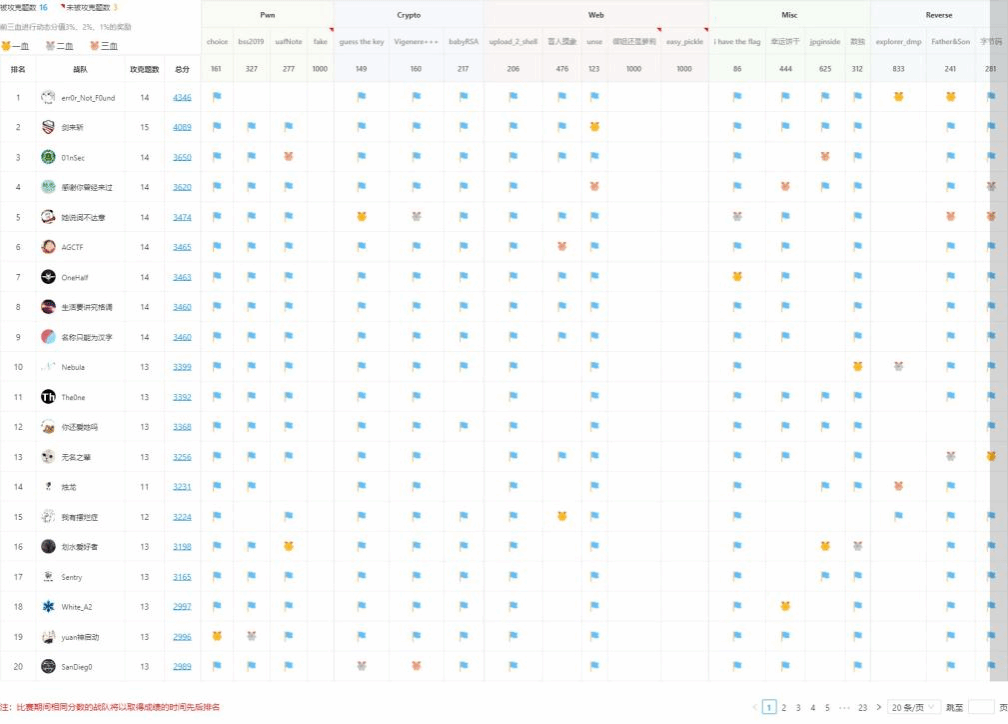Open err0r_Not_F0und's total score 4346 link
This screenshot has height=724, width=1008.
(182, 97)
